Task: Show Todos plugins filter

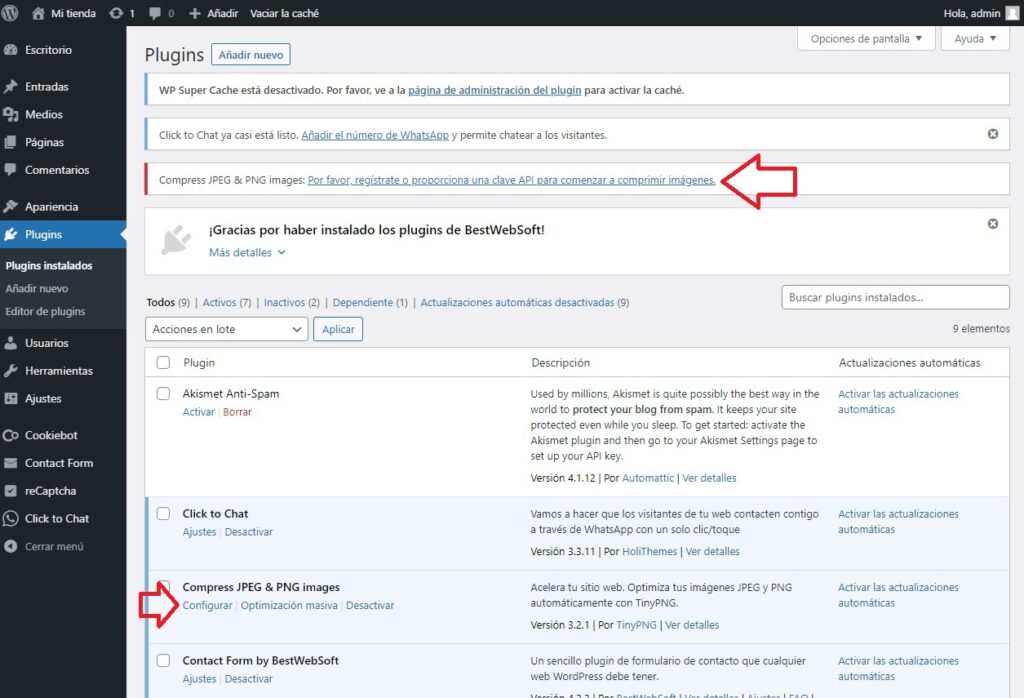Action: (x=161, y=302)
